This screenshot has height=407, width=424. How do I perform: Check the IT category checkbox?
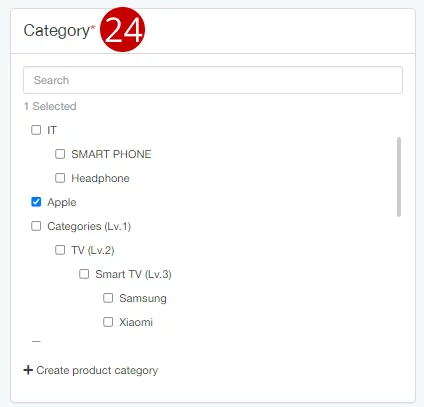[36, 130]
